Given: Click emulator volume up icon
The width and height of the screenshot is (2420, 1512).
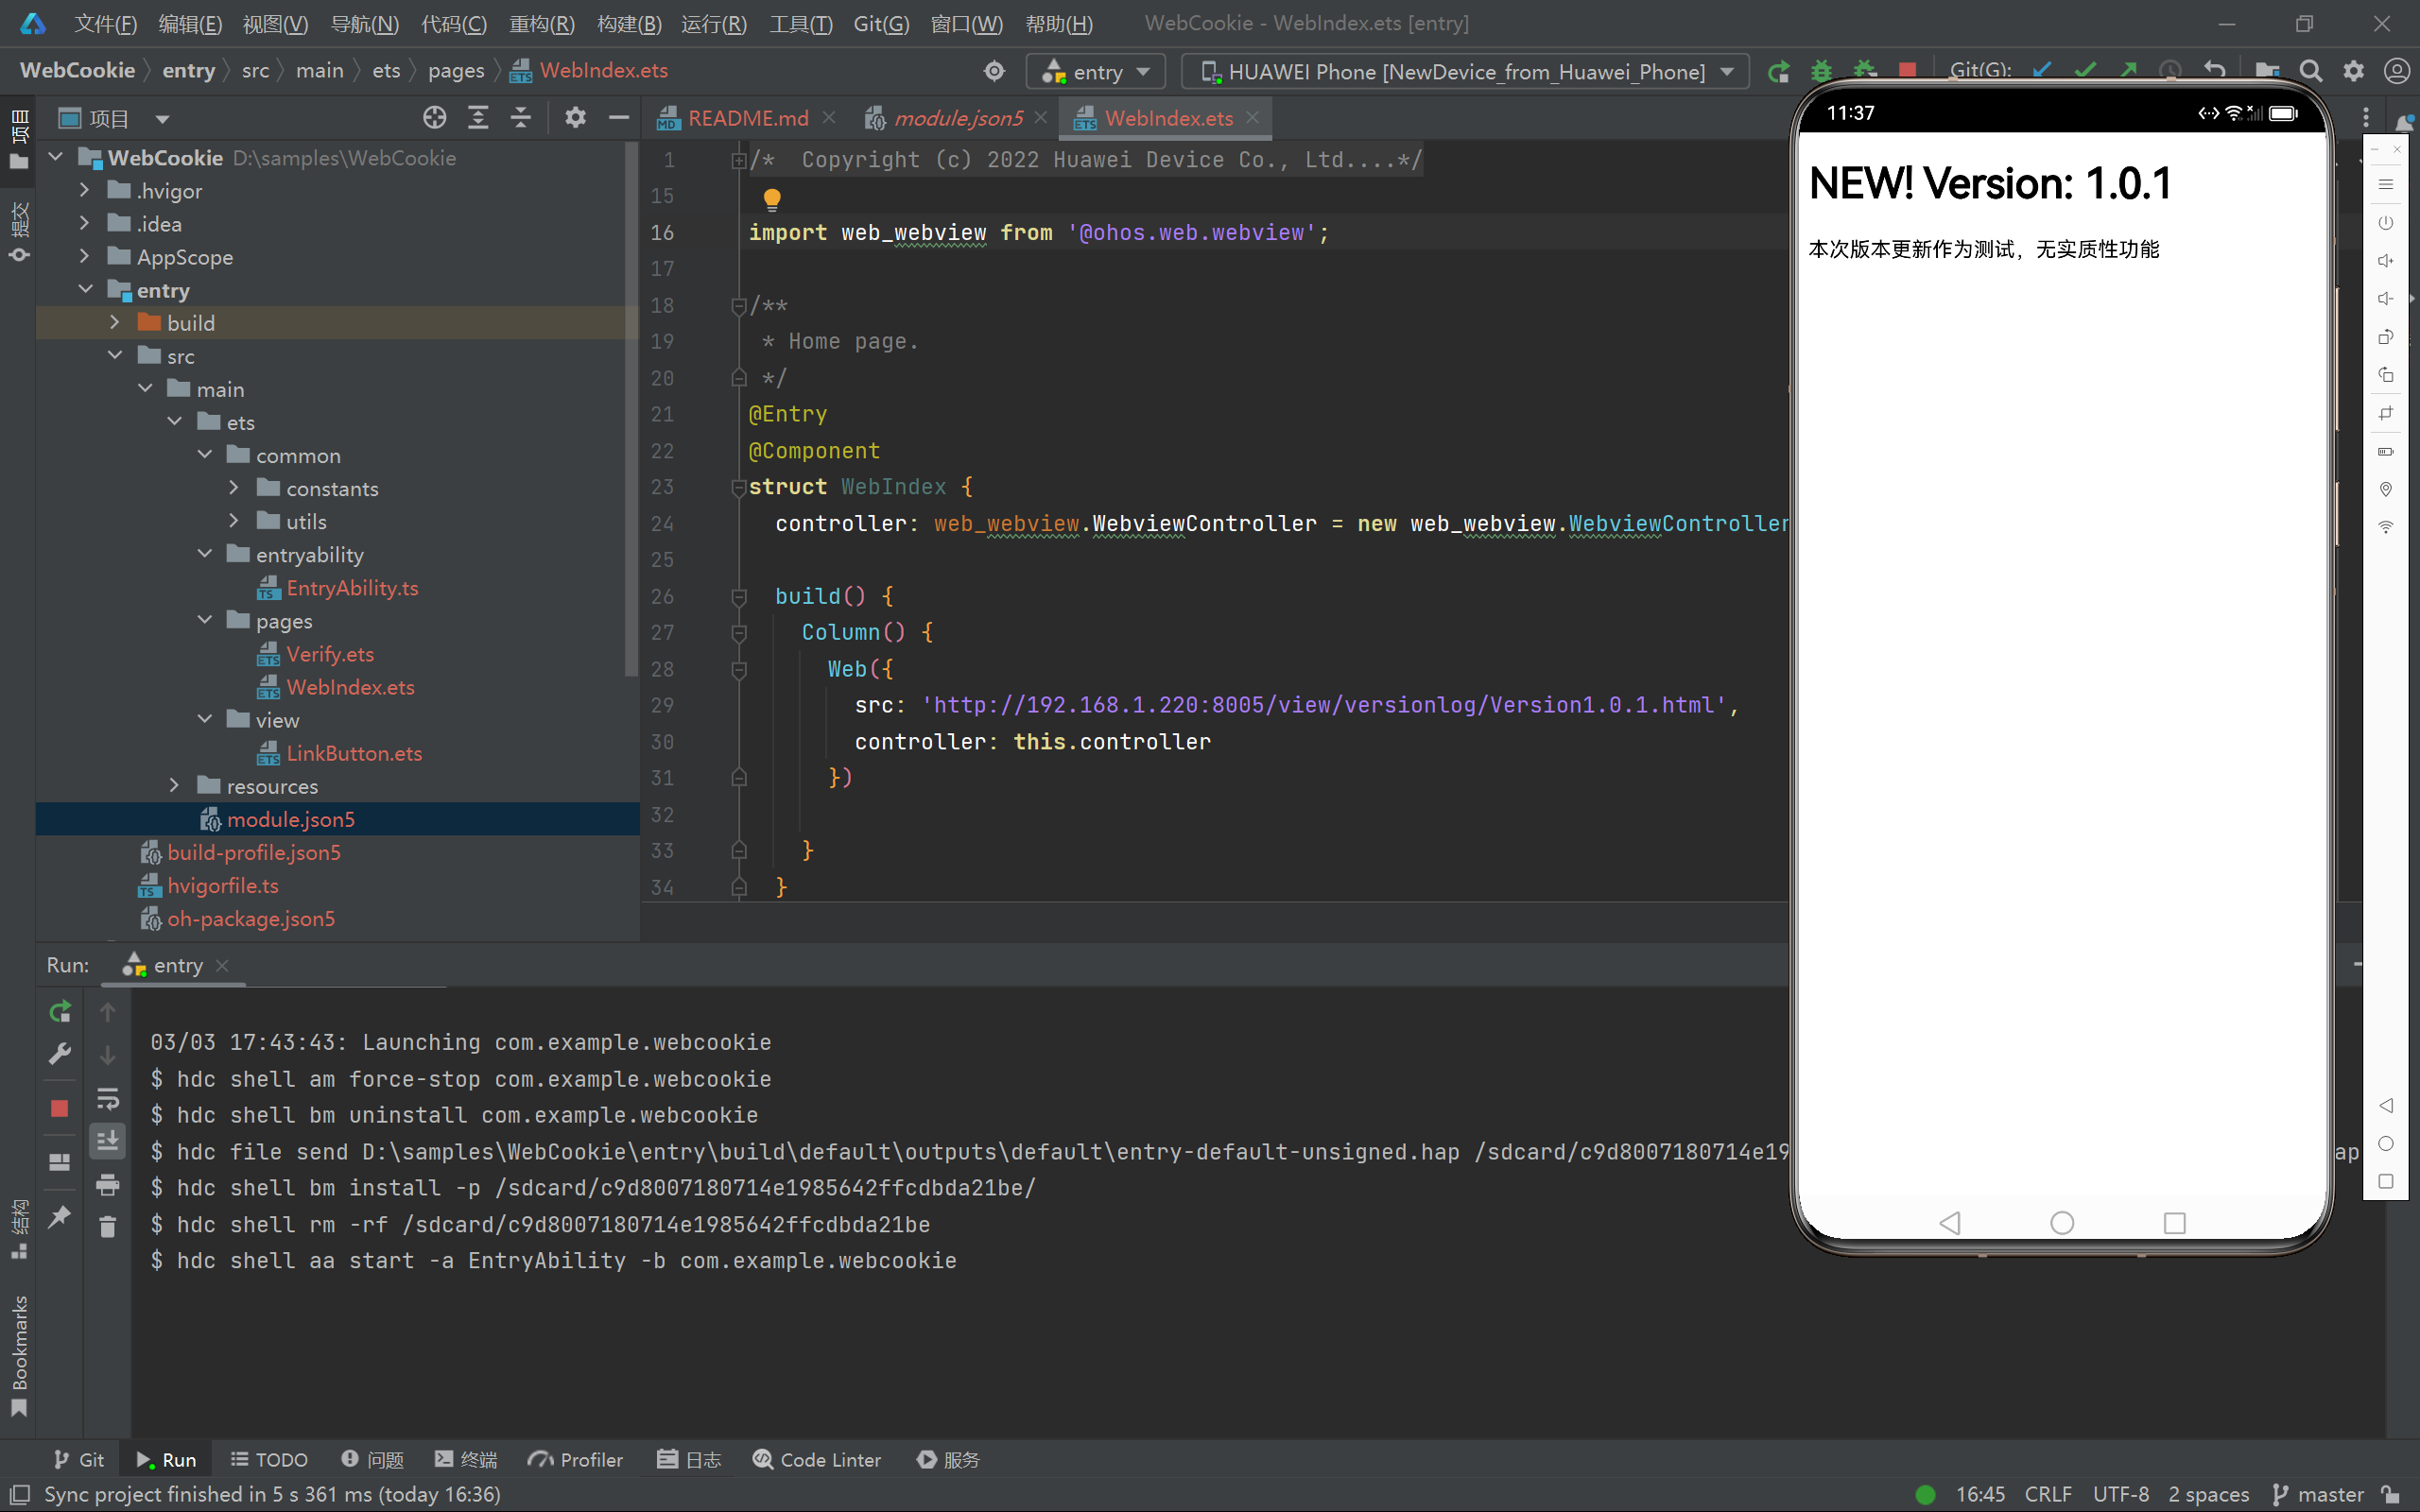Looking at the screenshot, I should 2386,261.
